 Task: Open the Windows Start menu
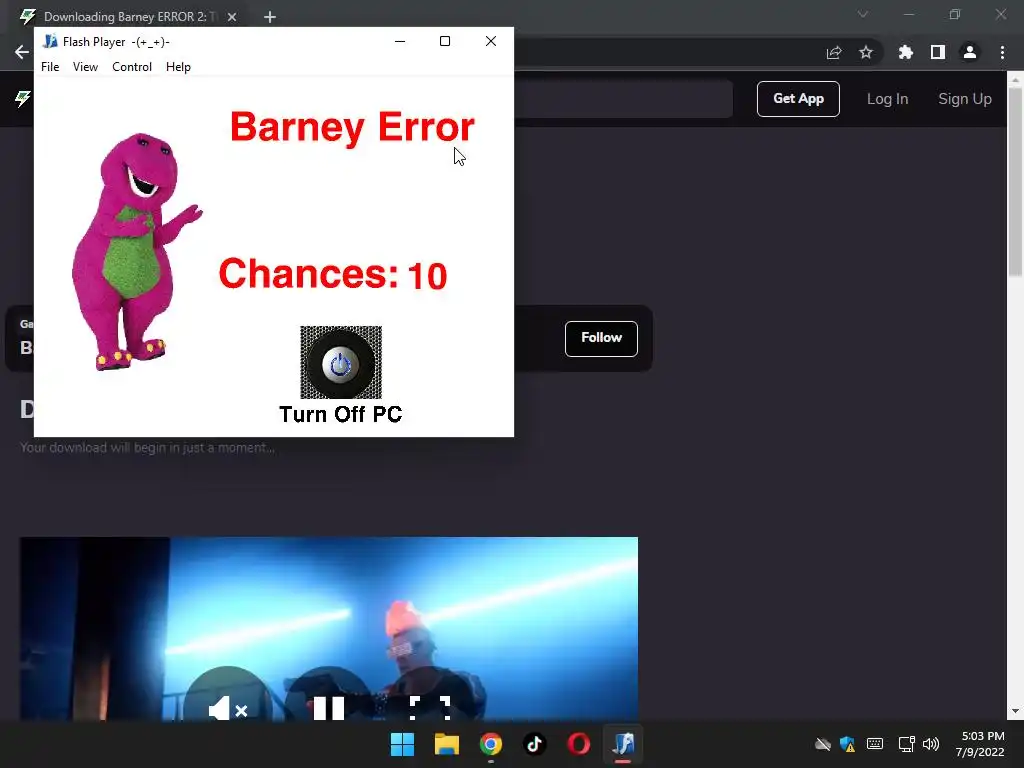tap(402, 744)
